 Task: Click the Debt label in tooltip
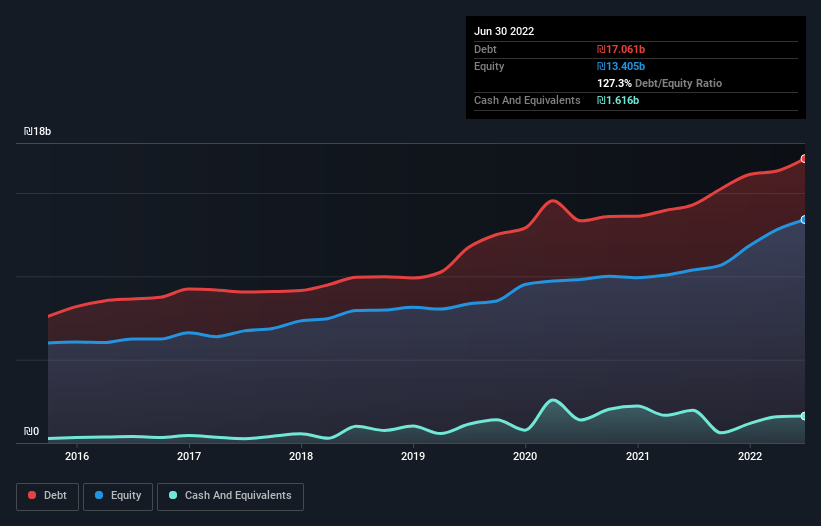tap(485, 49)
